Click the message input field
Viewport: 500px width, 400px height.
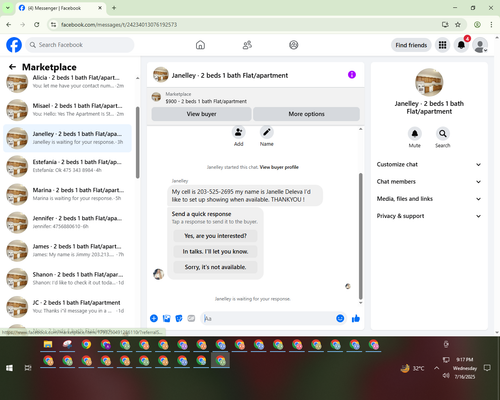268,318
